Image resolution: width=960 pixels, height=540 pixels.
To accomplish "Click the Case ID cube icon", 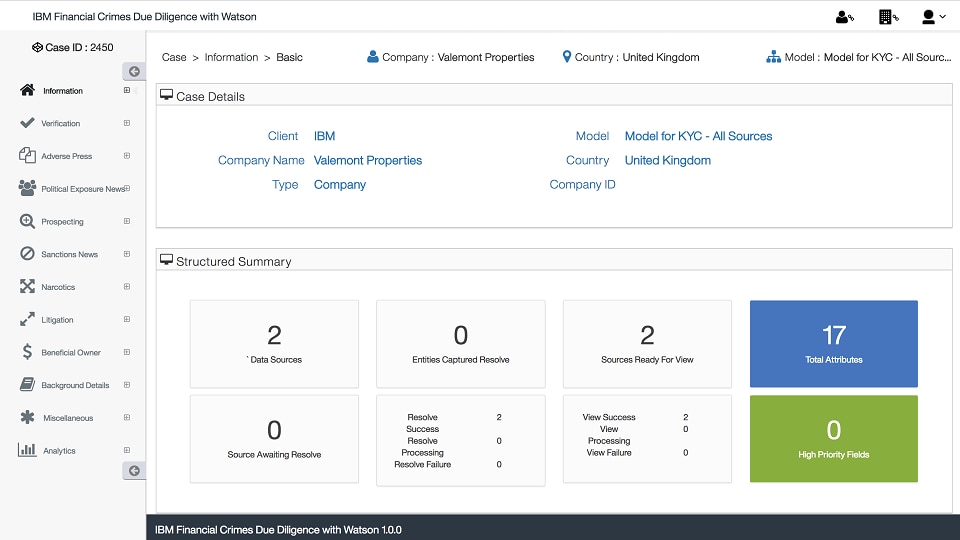I will point(37,47).
